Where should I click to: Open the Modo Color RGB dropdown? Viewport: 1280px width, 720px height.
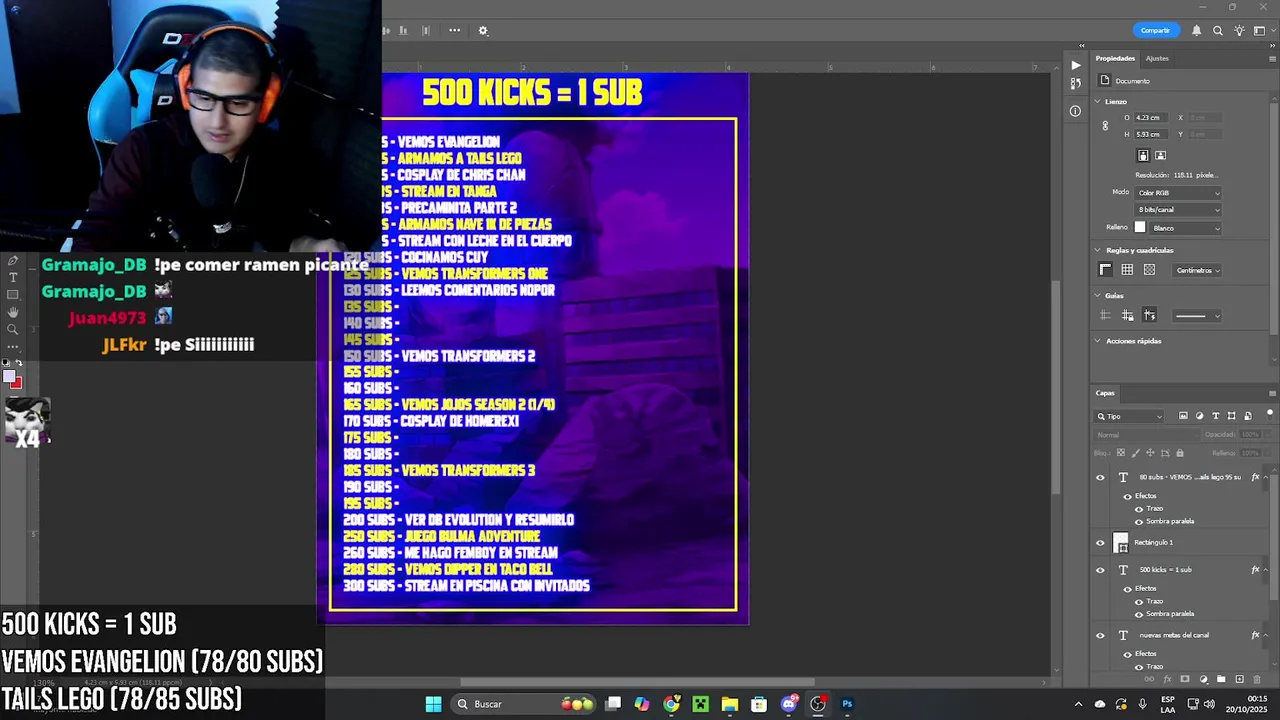click(1178, 193)
